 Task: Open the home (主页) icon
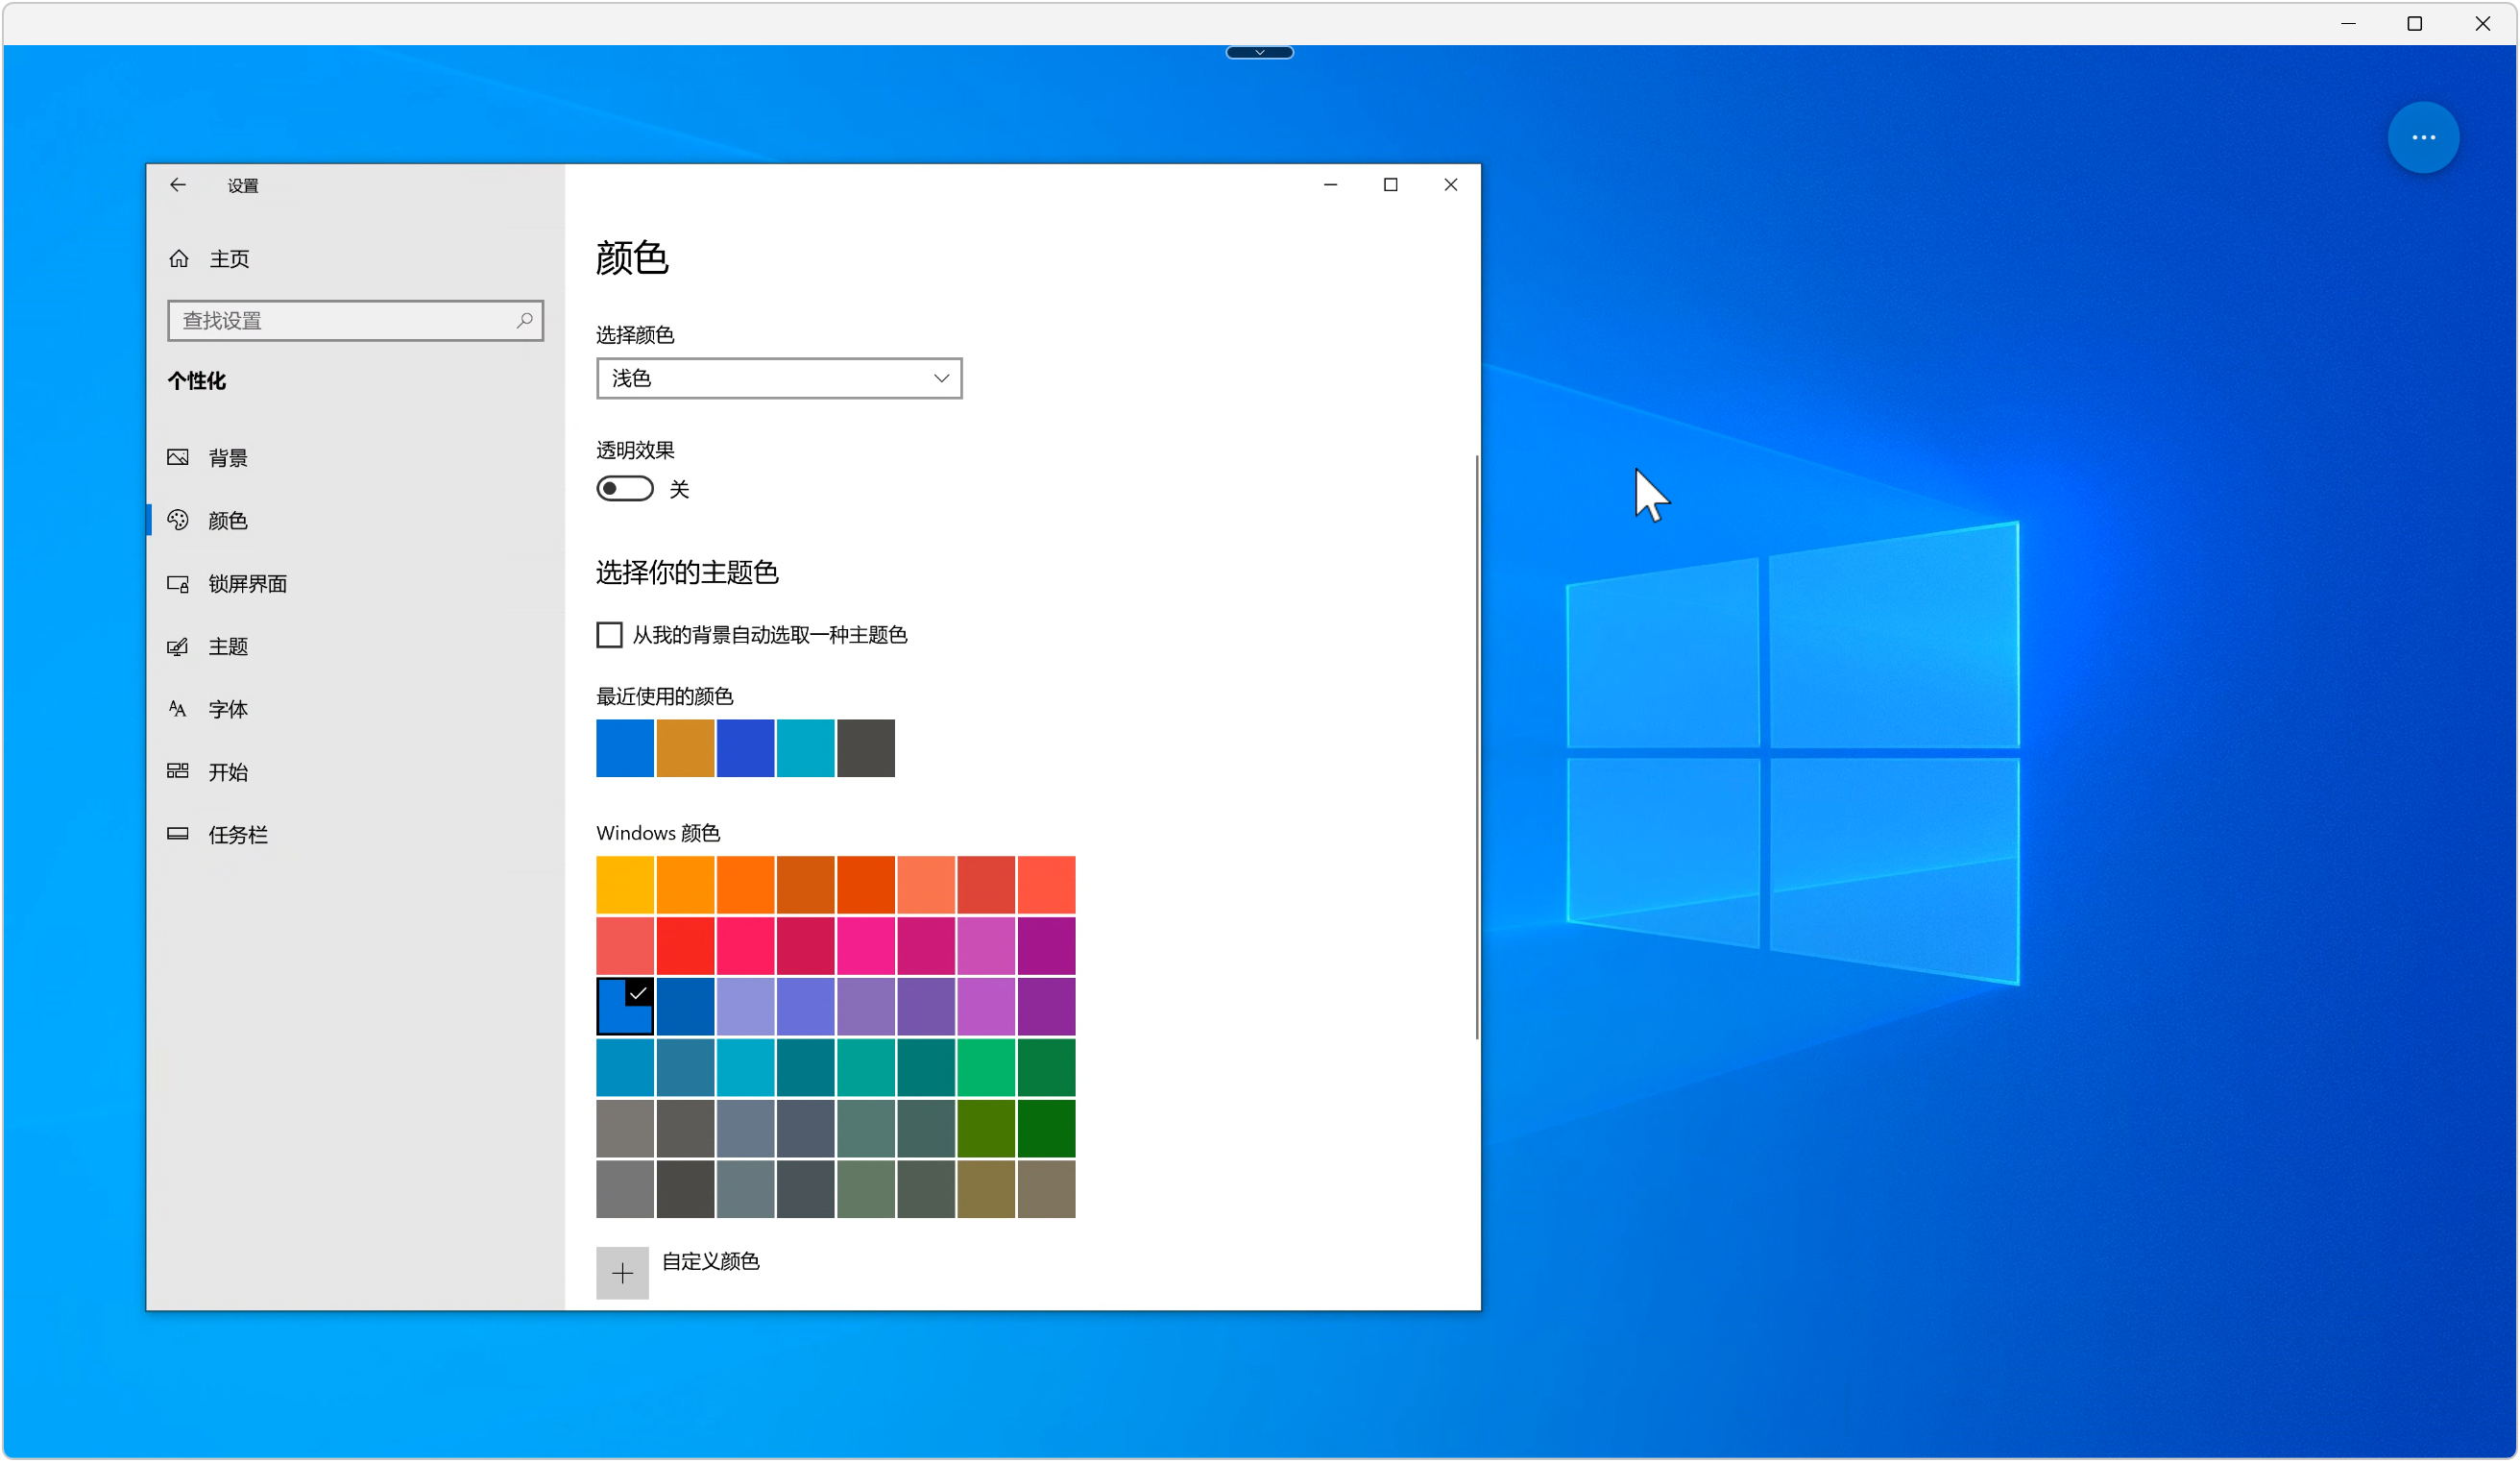(x=179, y=259)
